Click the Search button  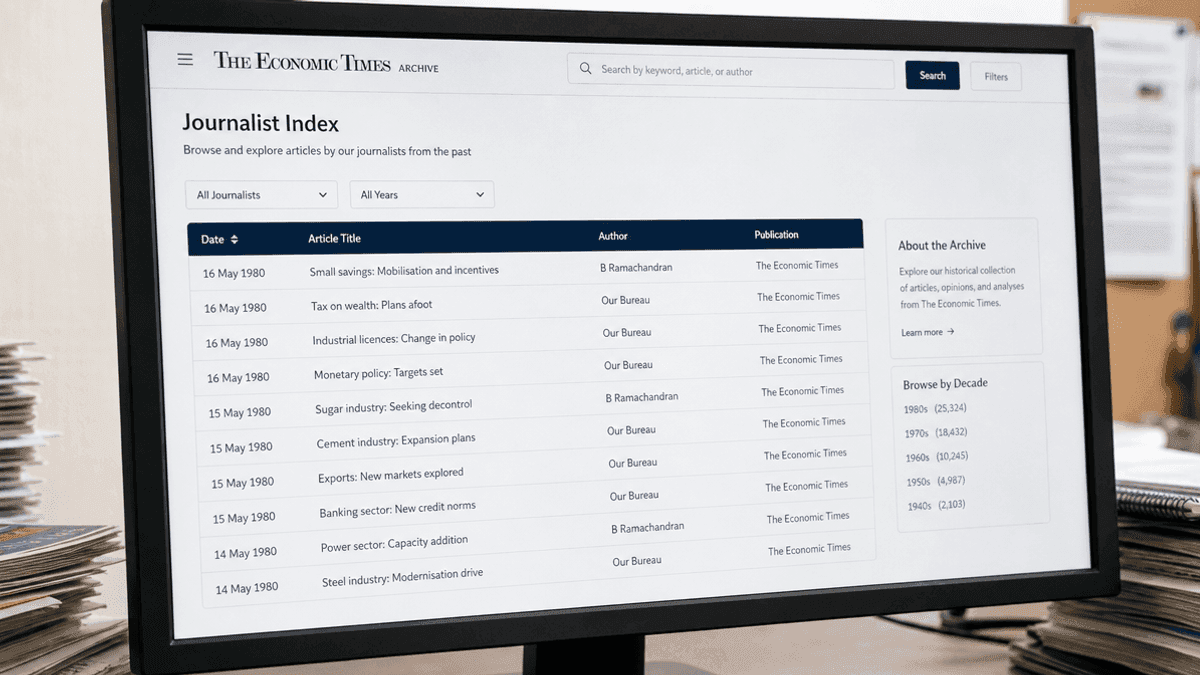[933, 76]
